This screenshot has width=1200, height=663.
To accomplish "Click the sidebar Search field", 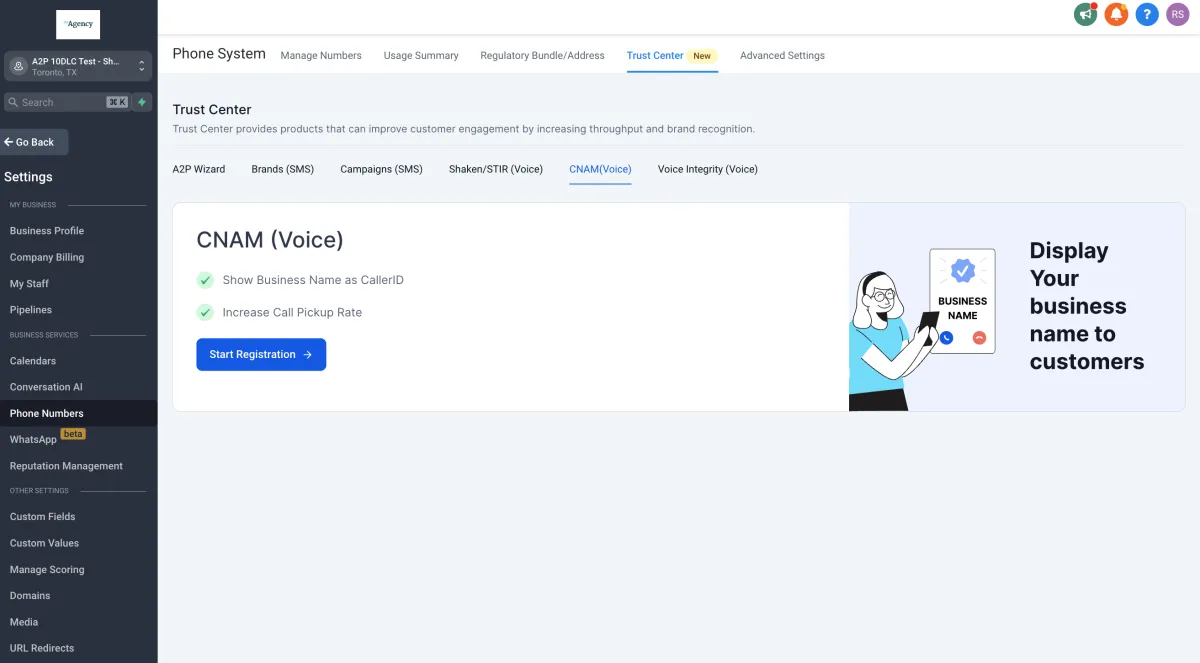I will [67, 102].
